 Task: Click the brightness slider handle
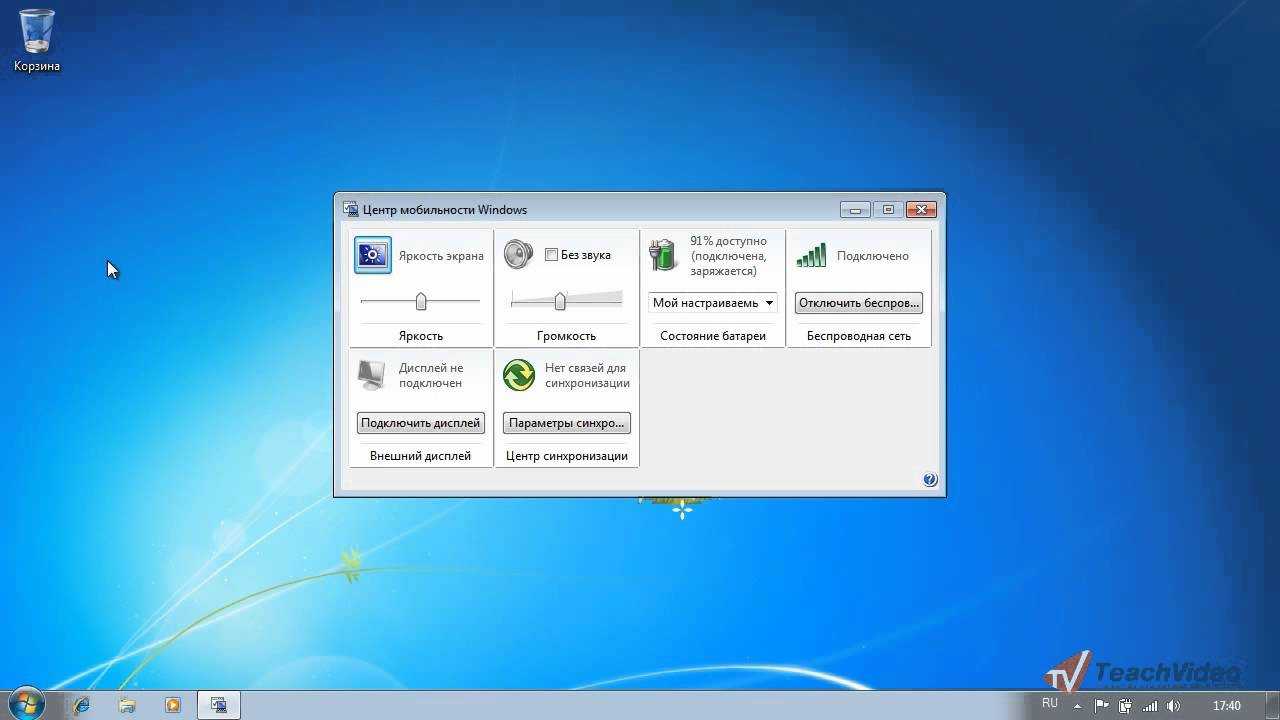coord(421,301)
